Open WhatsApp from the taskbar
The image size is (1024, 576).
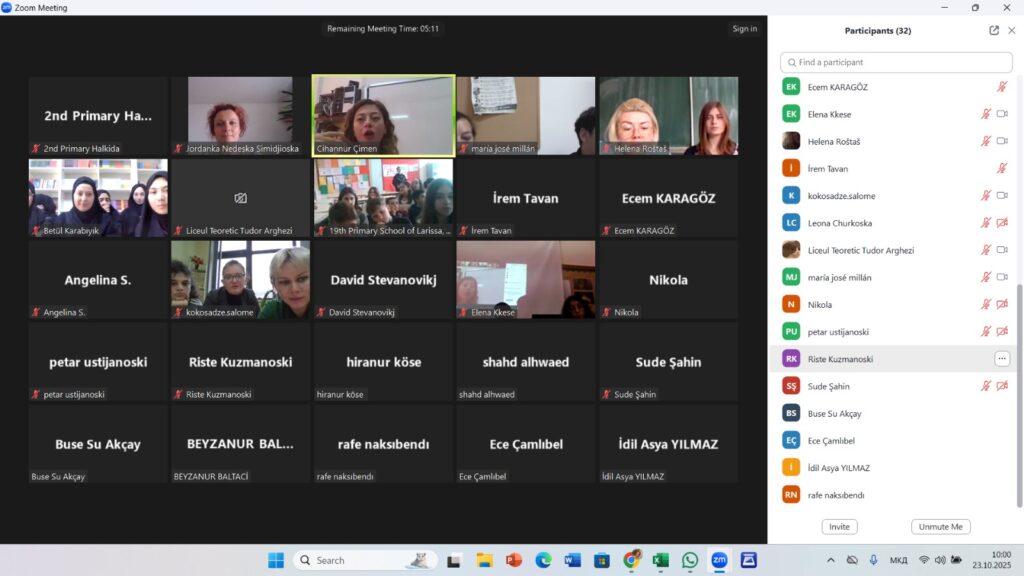689,560
